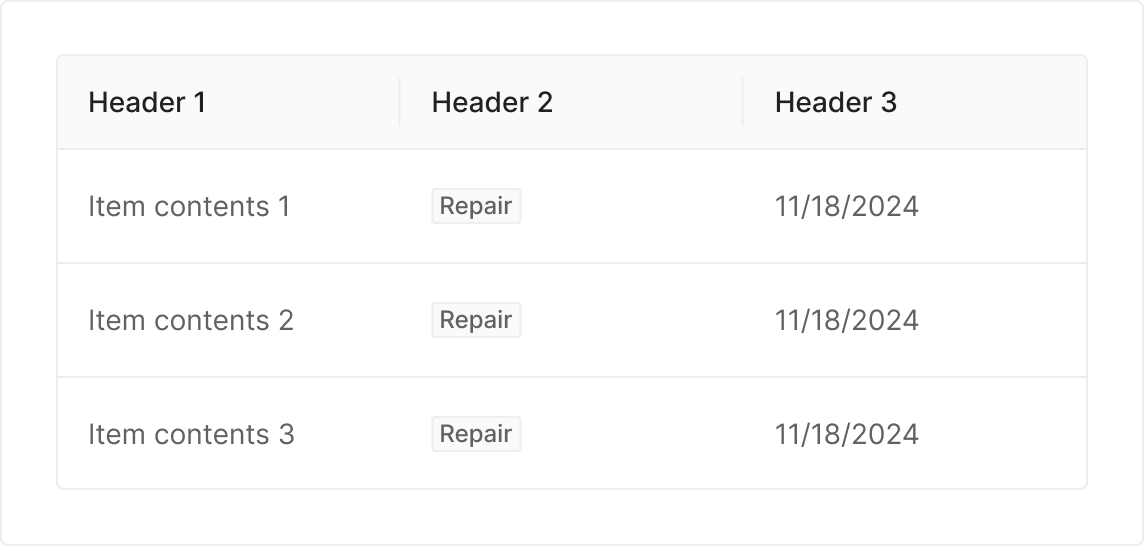Click empty header space right of Header 1 label
This screenshot has width=1144, height=546.
[x=300, y=102]
